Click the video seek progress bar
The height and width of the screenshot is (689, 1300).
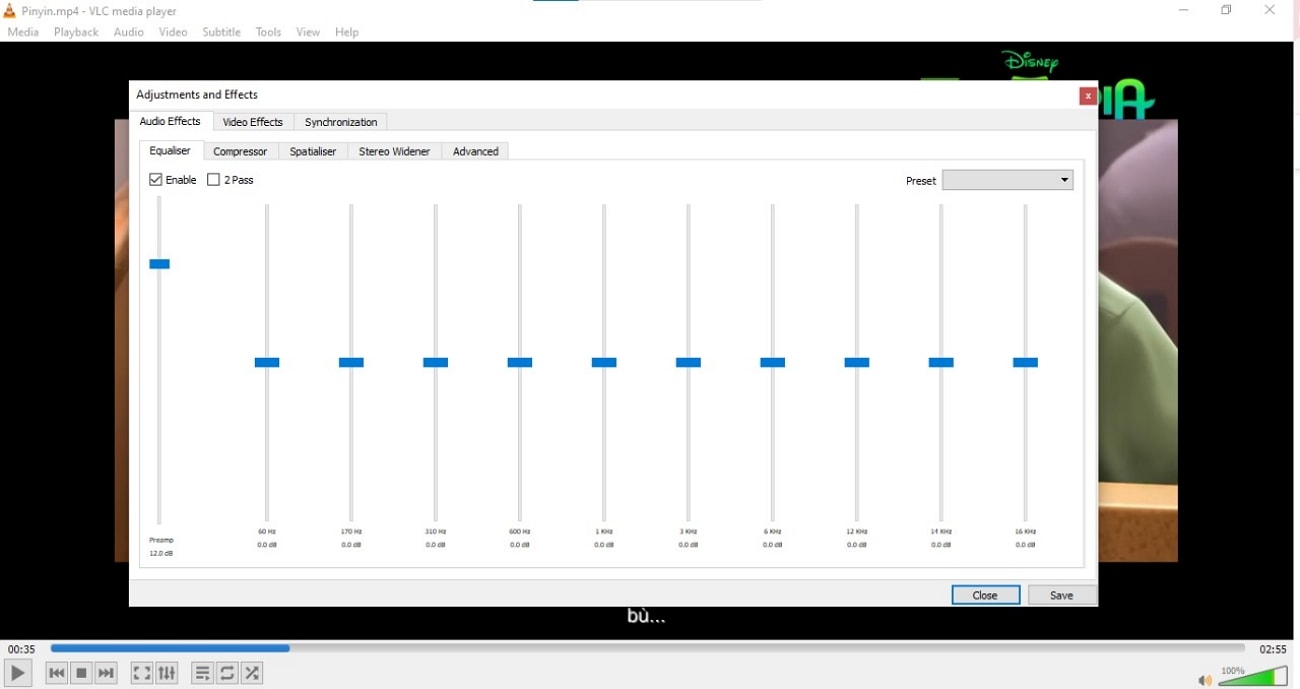pyautogui.click(x=648, y=648)
